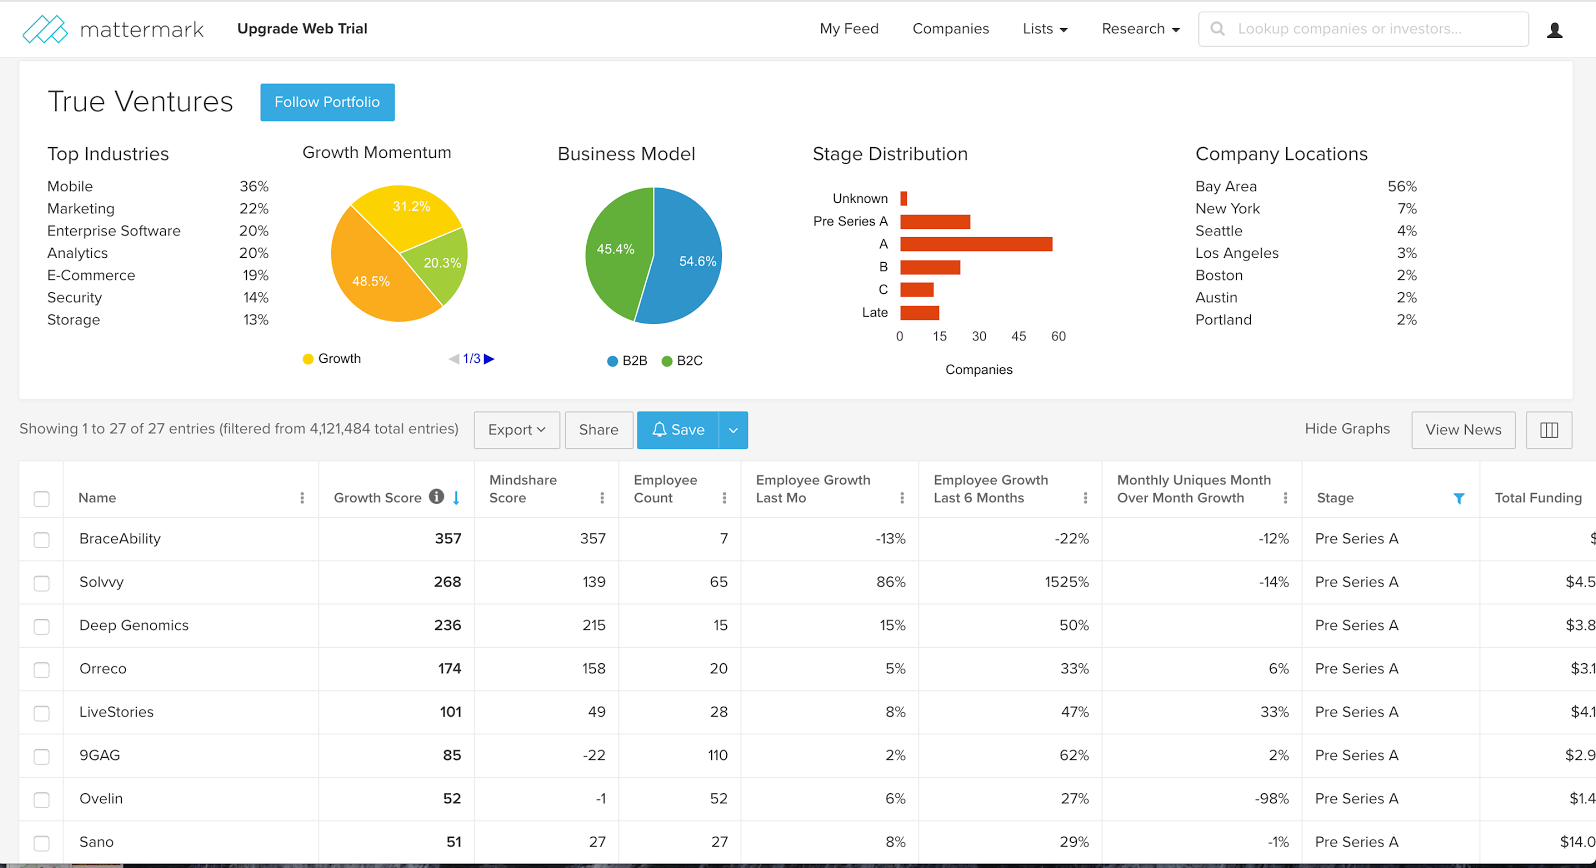Image resolution: width=1596 pixels, height=868 pixels.
Task: Open the Companies page
Action: [951, 29]
